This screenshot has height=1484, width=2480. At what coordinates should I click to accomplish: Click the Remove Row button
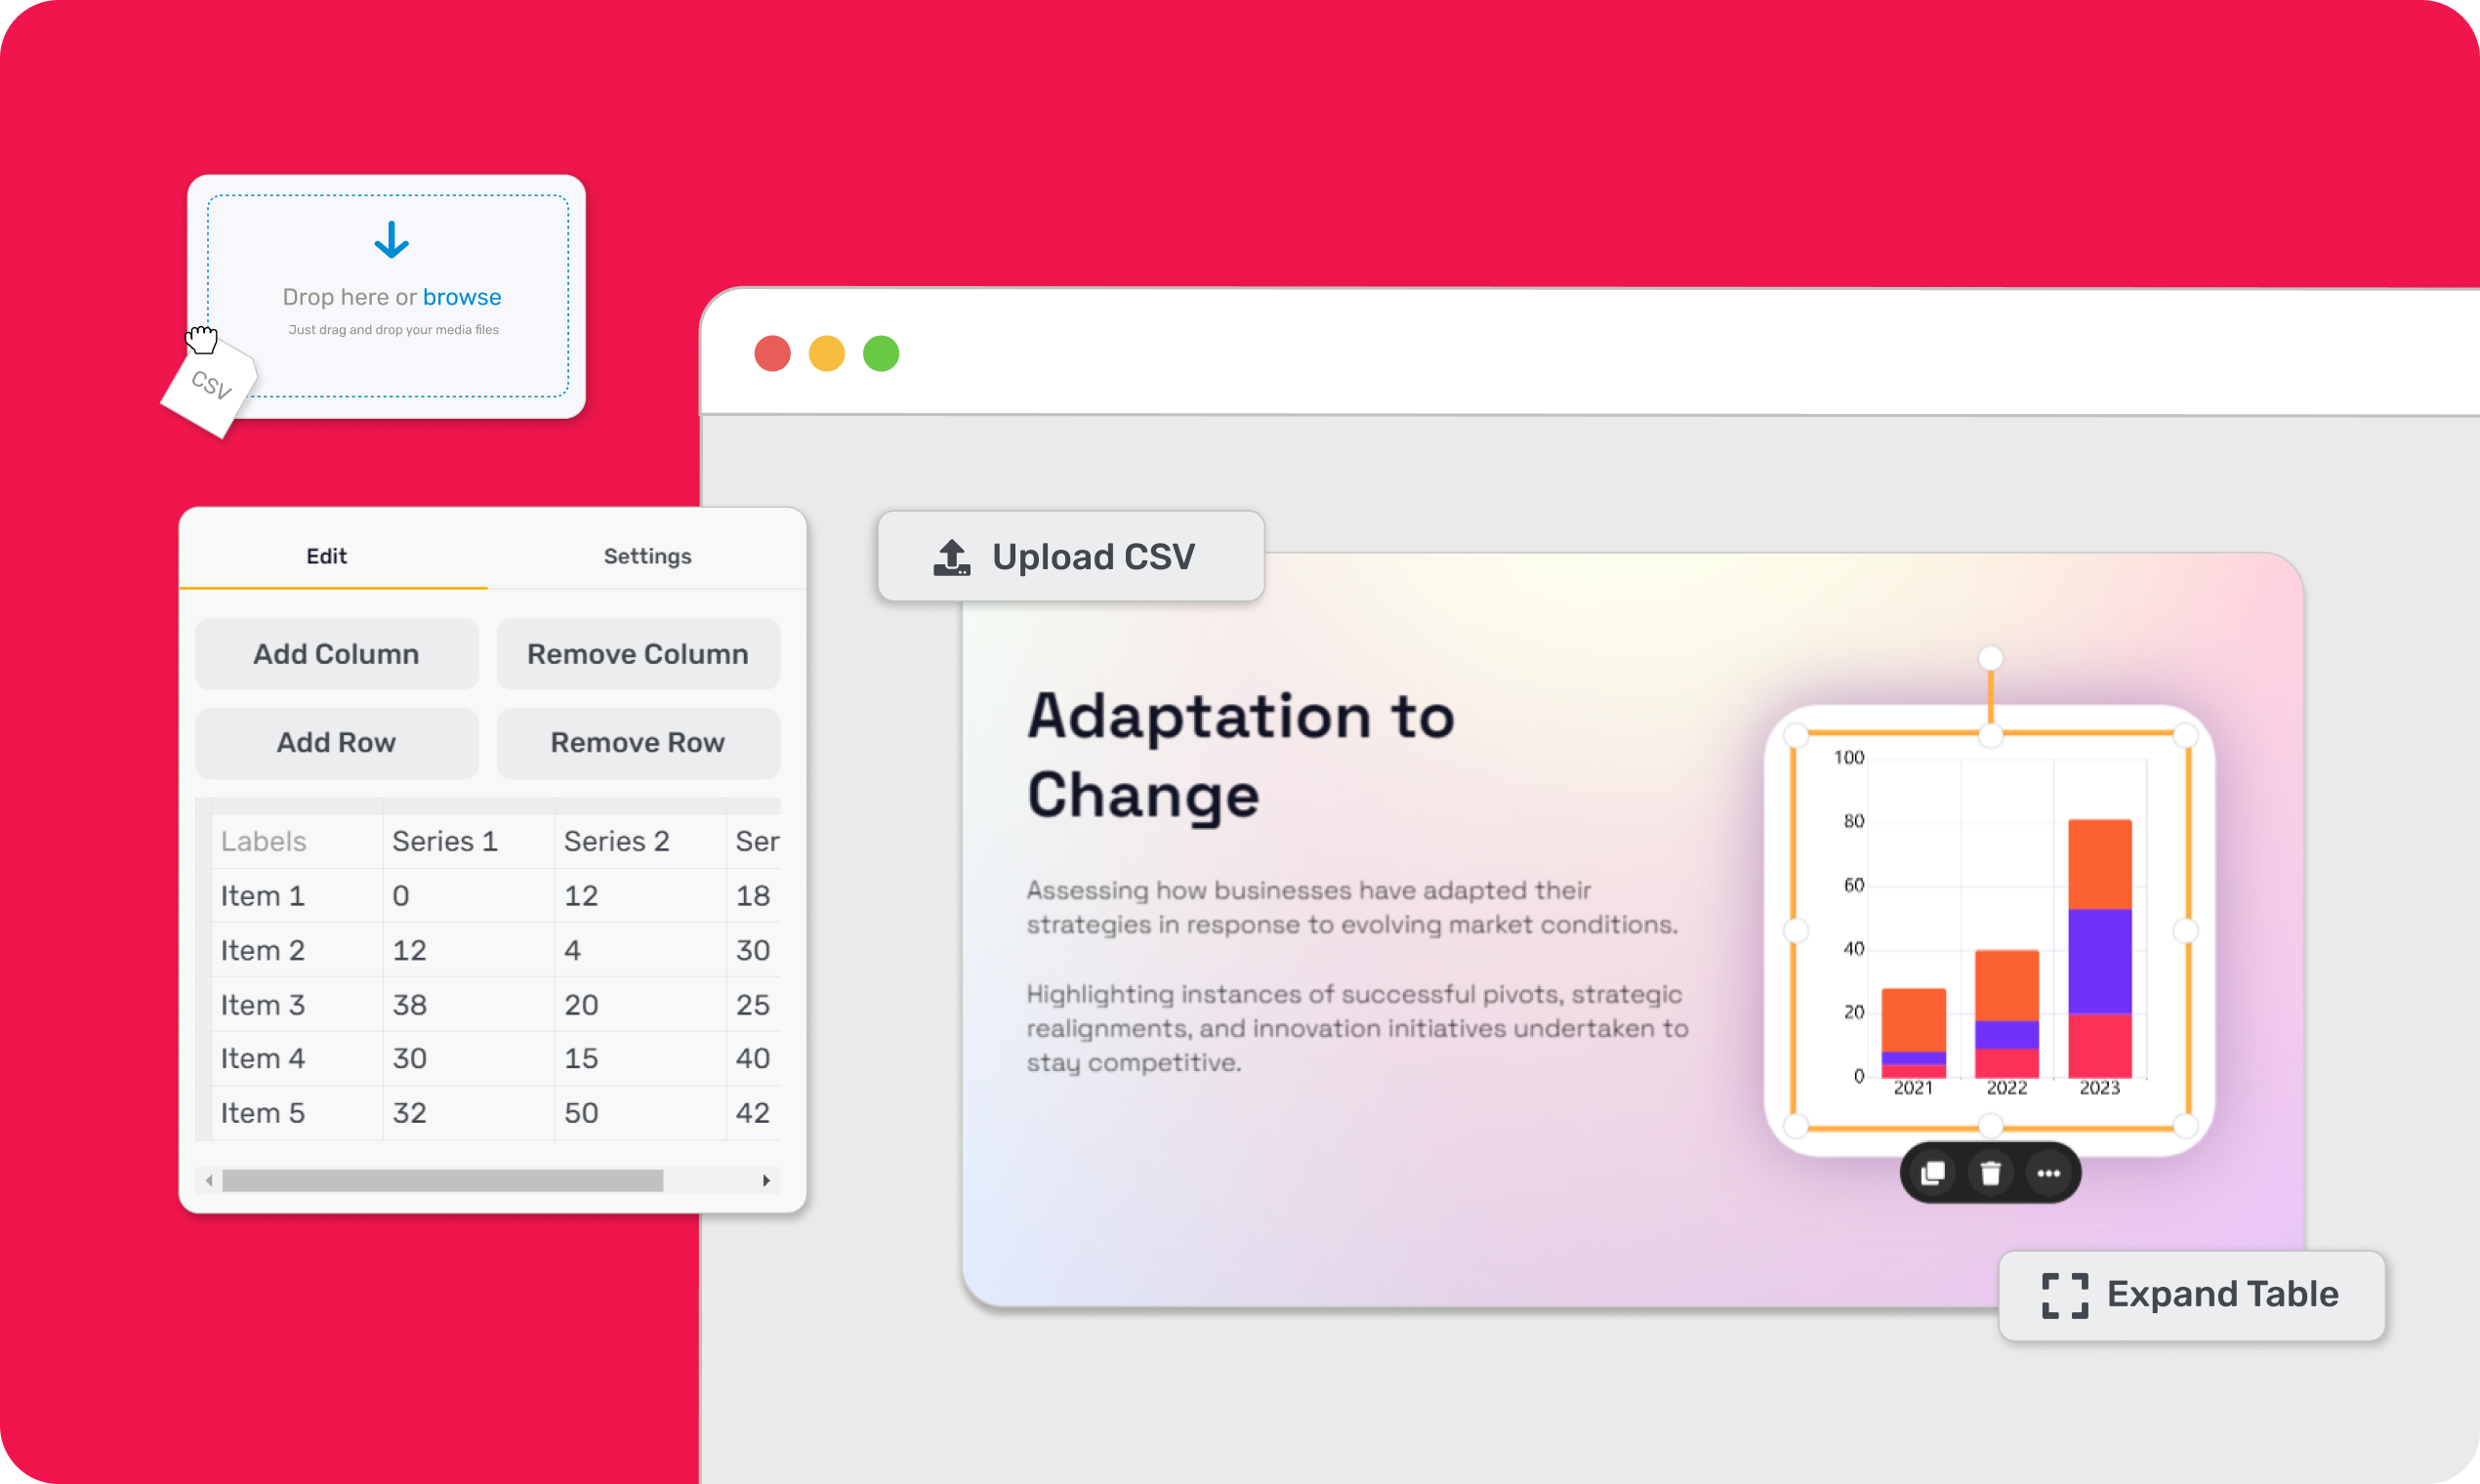click(636, 742)
